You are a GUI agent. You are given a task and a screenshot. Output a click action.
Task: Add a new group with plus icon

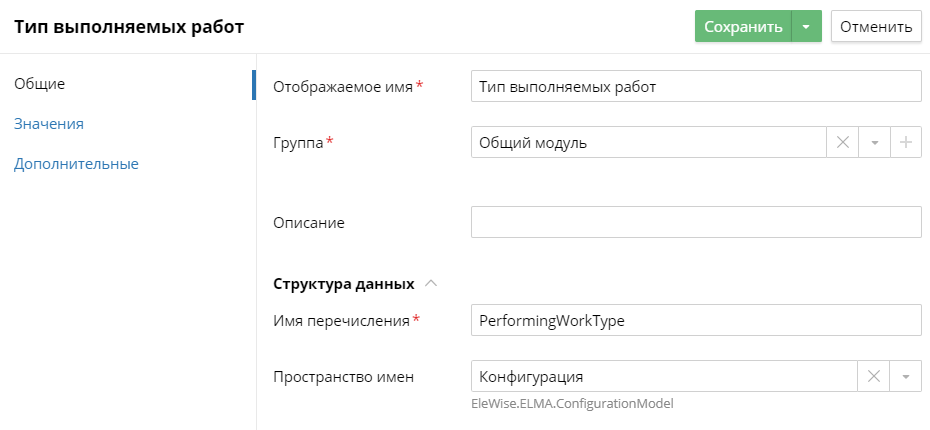[906, 143]
